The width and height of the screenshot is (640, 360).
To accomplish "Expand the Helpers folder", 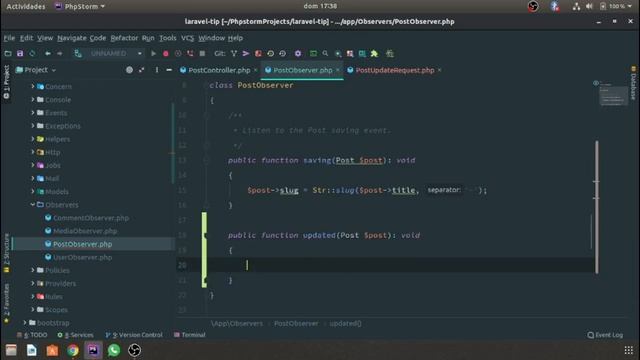I will click(33, 139).
